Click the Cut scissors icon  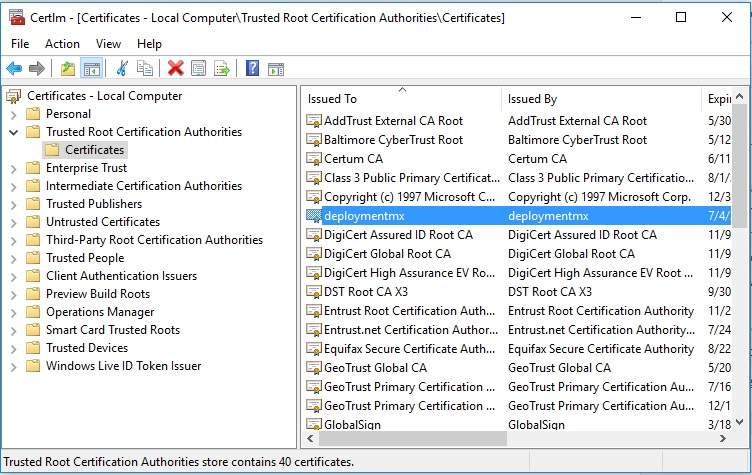click(122, 68)
